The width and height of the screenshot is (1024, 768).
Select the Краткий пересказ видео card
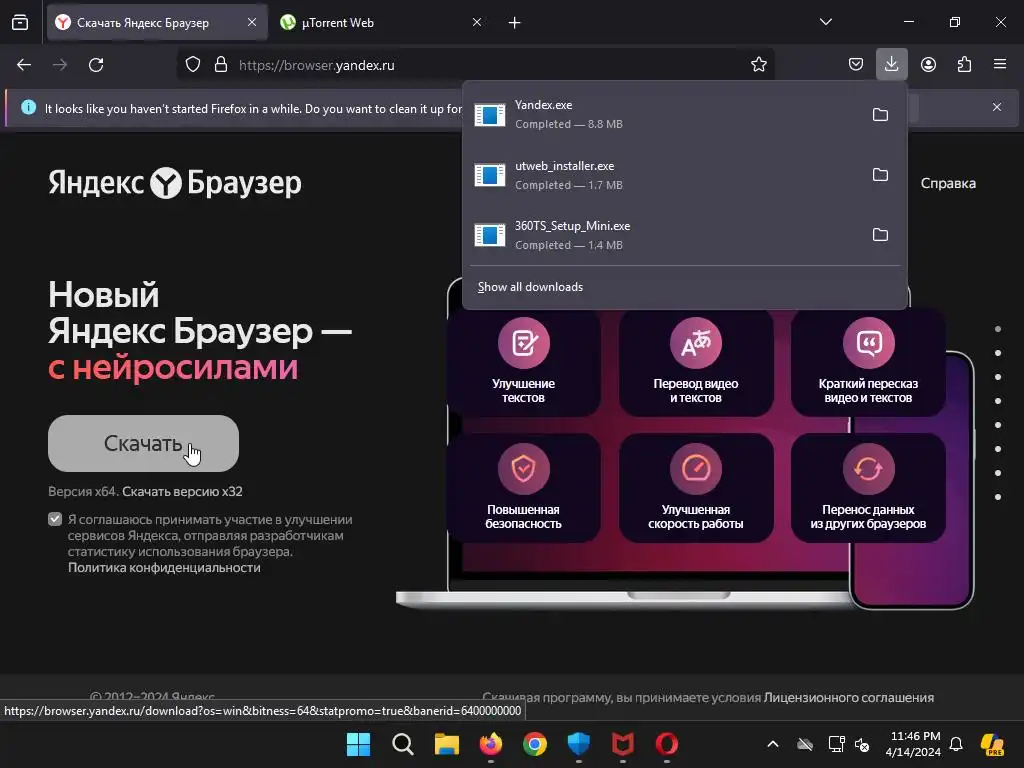click(x=868, y=362)
